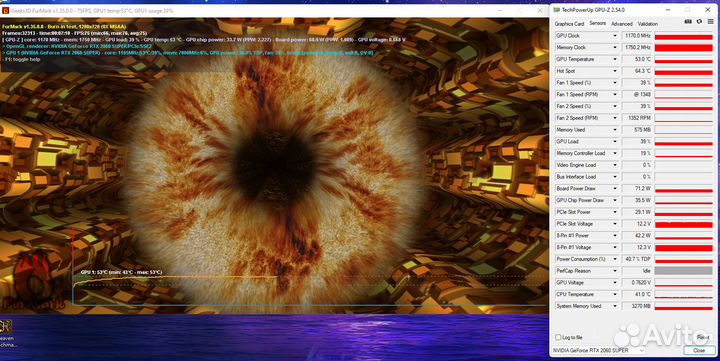Open the PCIe Slot Power dropdown
The image size is (720, 361).
click(615, 212)
